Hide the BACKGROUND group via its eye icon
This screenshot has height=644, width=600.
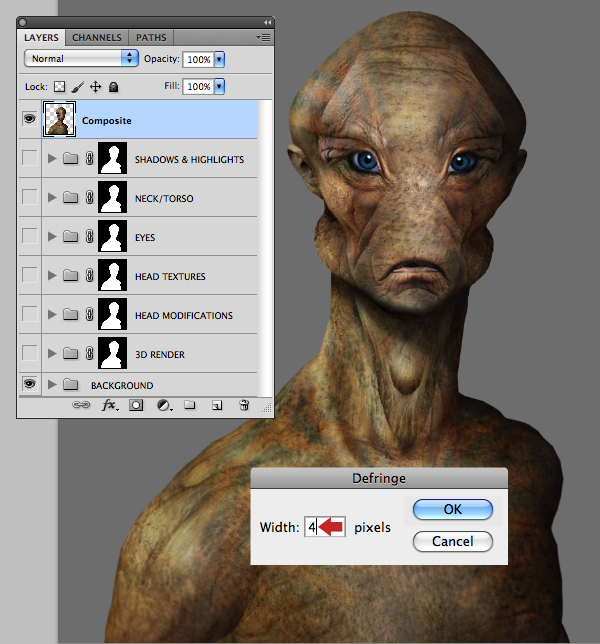[30, 384]
